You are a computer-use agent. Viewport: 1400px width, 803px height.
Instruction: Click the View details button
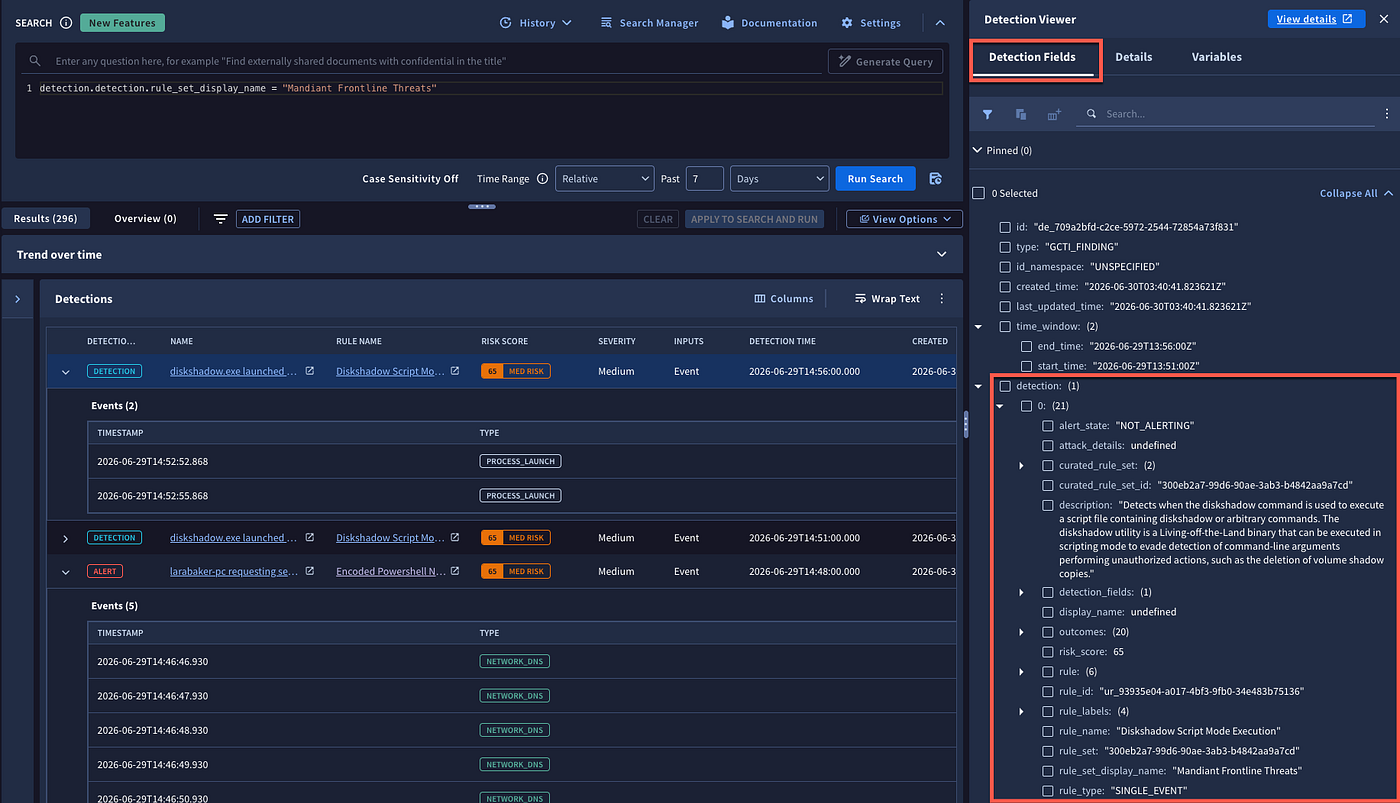point(1315,19)
